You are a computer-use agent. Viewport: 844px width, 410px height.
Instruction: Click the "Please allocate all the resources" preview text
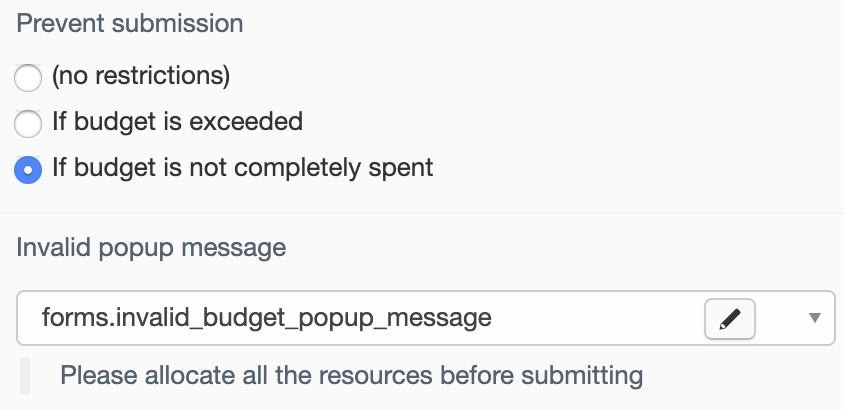[351, 375]
